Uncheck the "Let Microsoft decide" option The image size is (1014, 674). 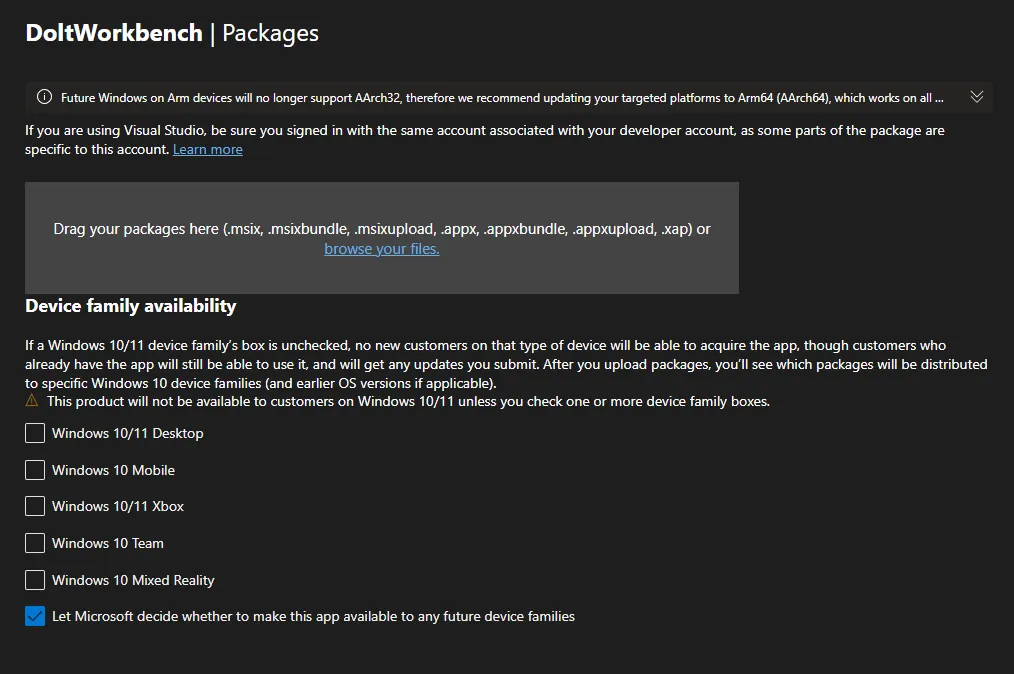(x=34, y=616)
